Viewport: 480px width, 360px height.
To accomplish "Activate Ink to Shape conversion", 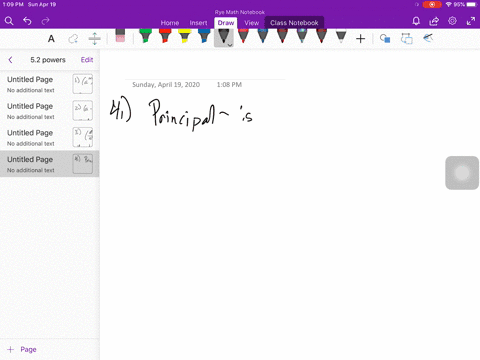I will pos(407,39).
